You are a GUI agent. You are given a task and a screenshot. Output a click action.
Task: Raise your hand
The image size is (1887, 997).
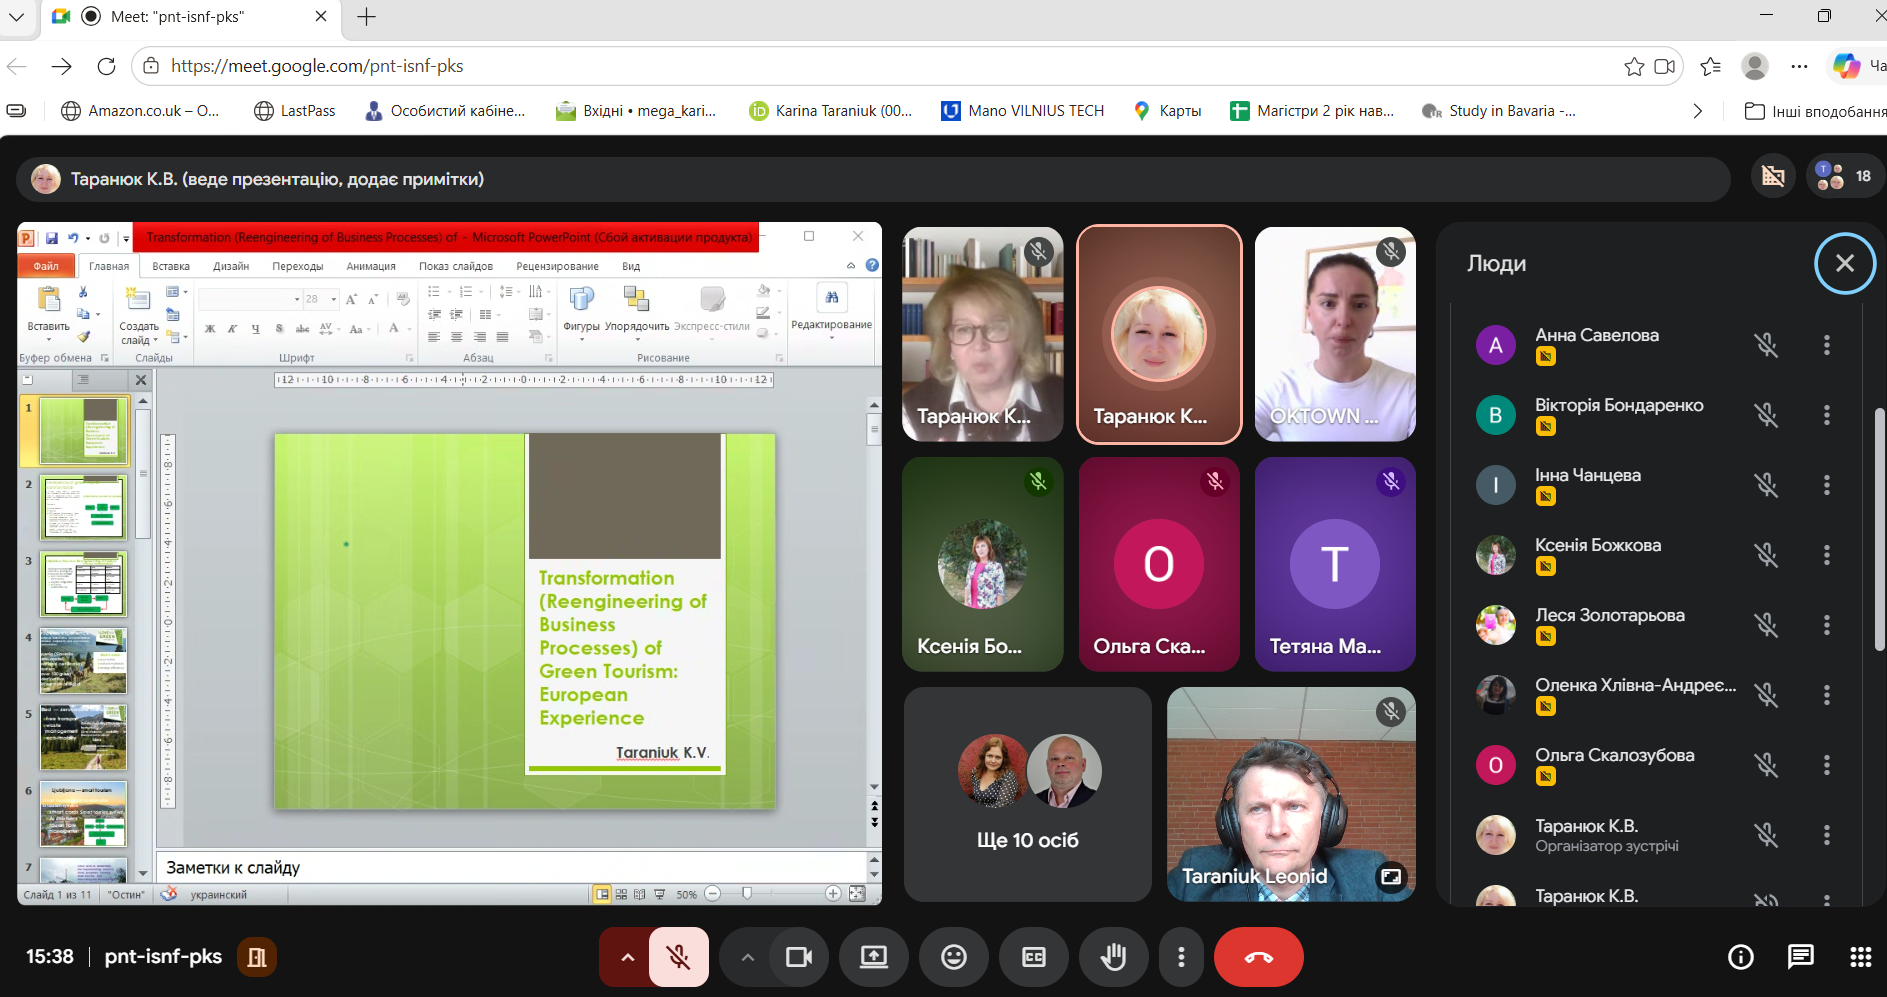pyautogui.click(x=1113, y=957)
